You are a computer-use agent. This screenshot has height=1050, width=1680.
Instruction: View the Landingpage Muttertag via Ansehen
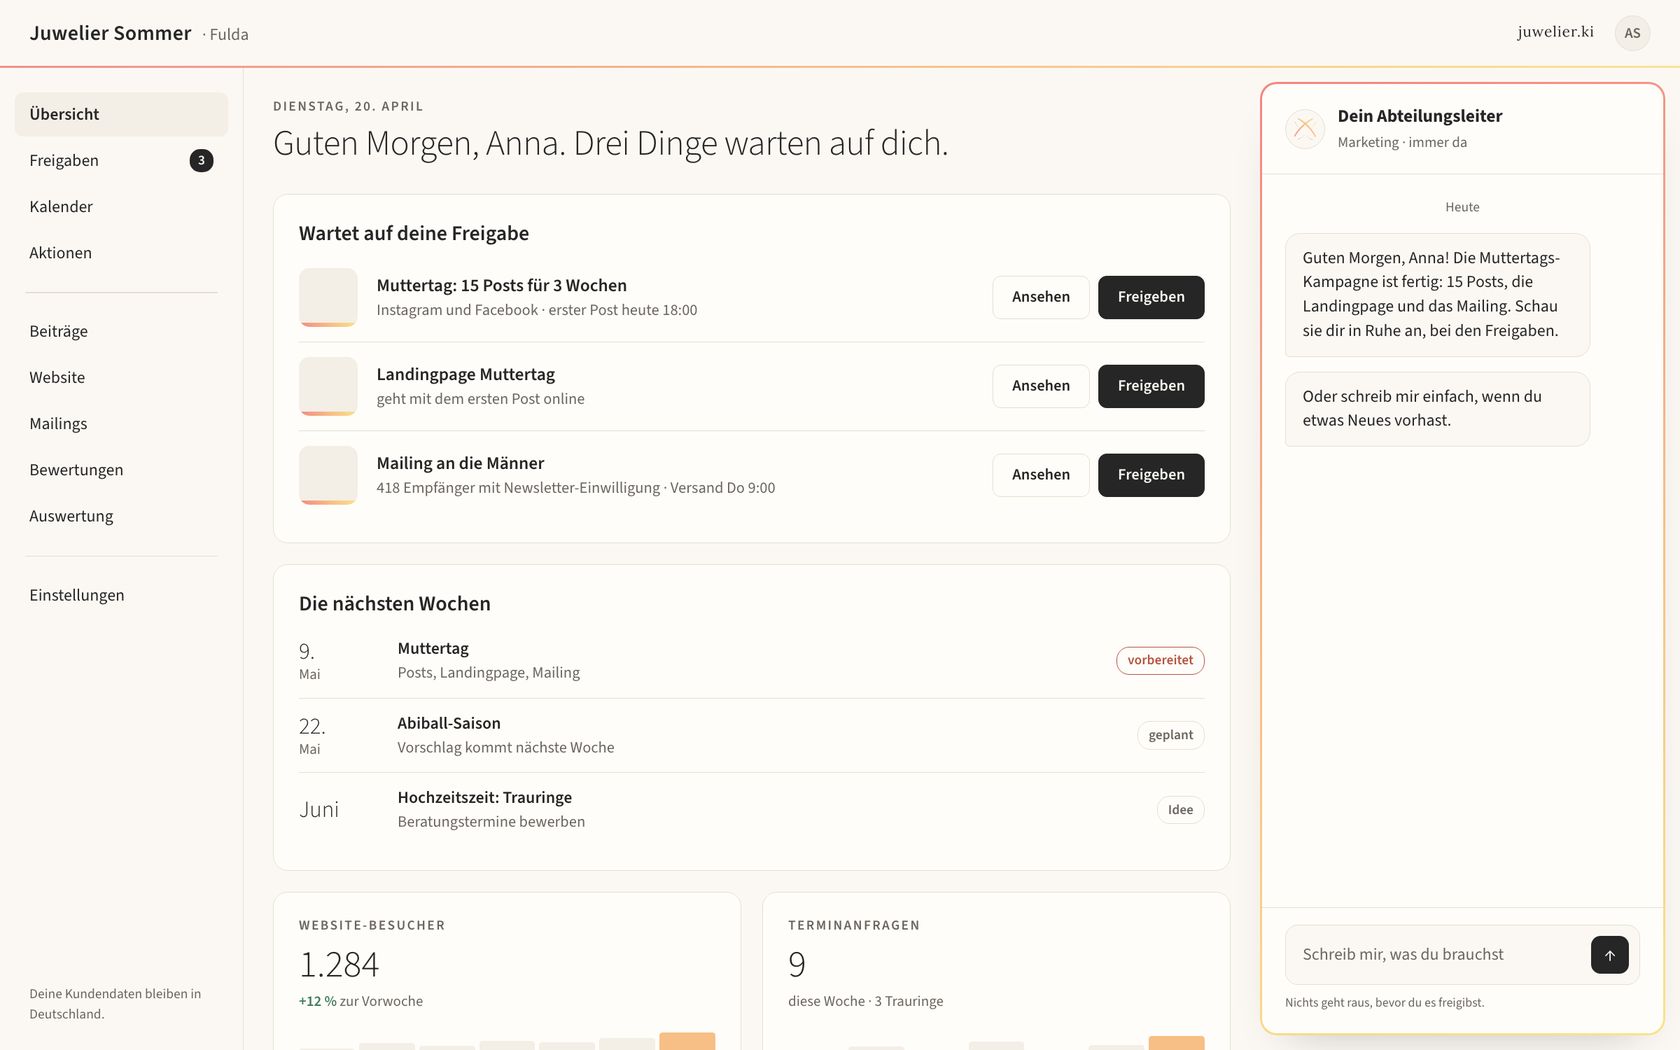pos(1040,386)
